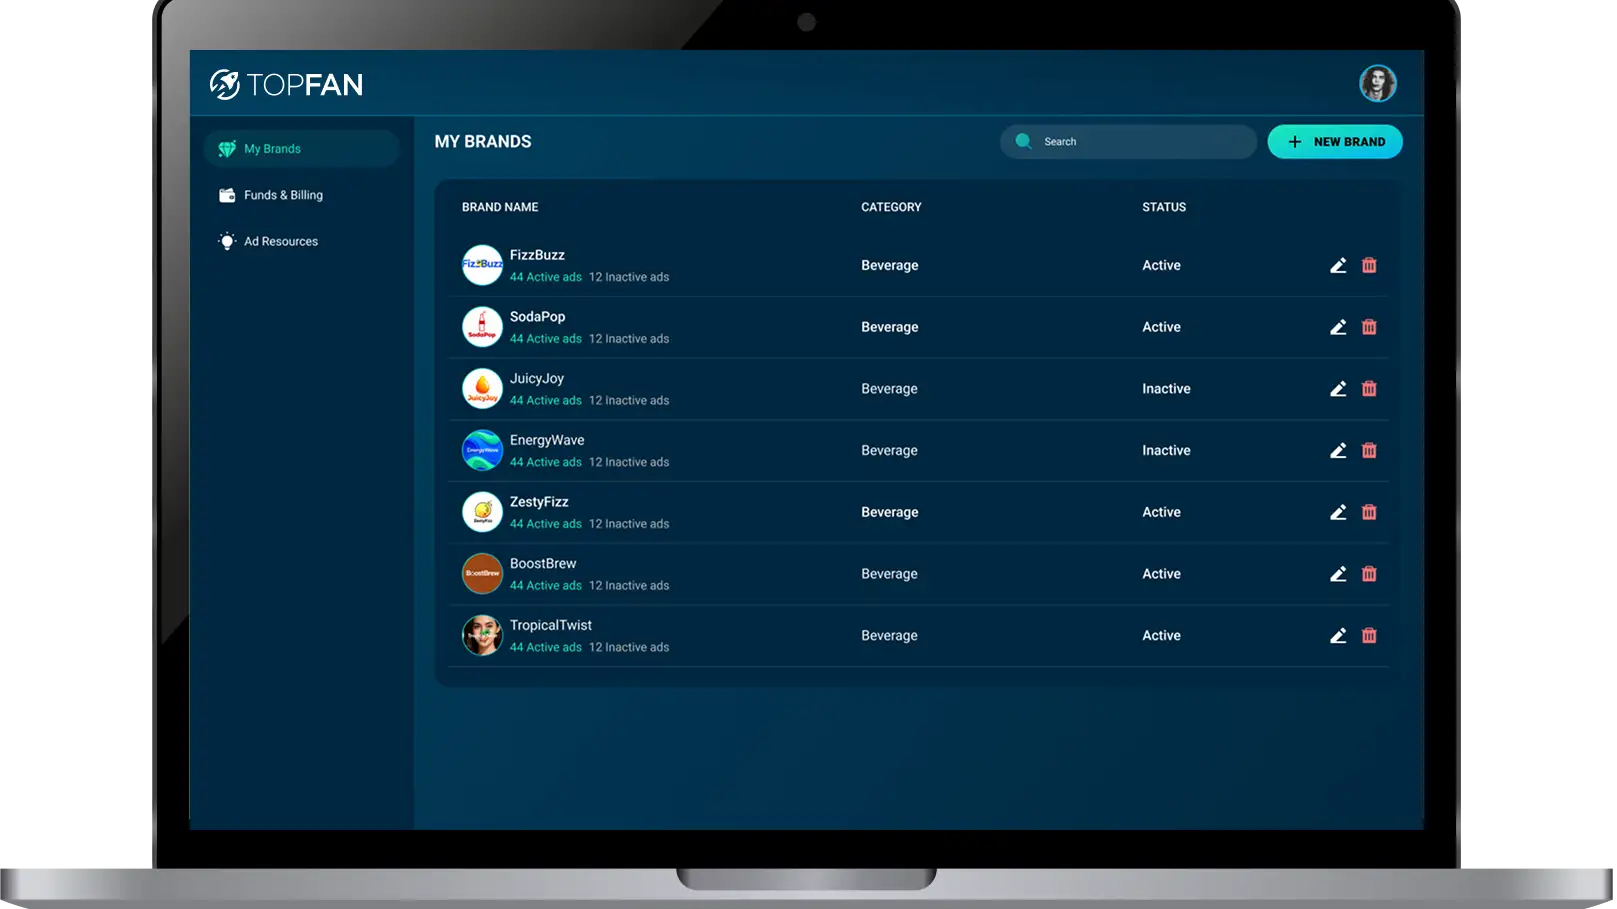Open Ad Resources from the sidebar
The width and height of the screenshot is (1617, 909).
click(280, 241)
